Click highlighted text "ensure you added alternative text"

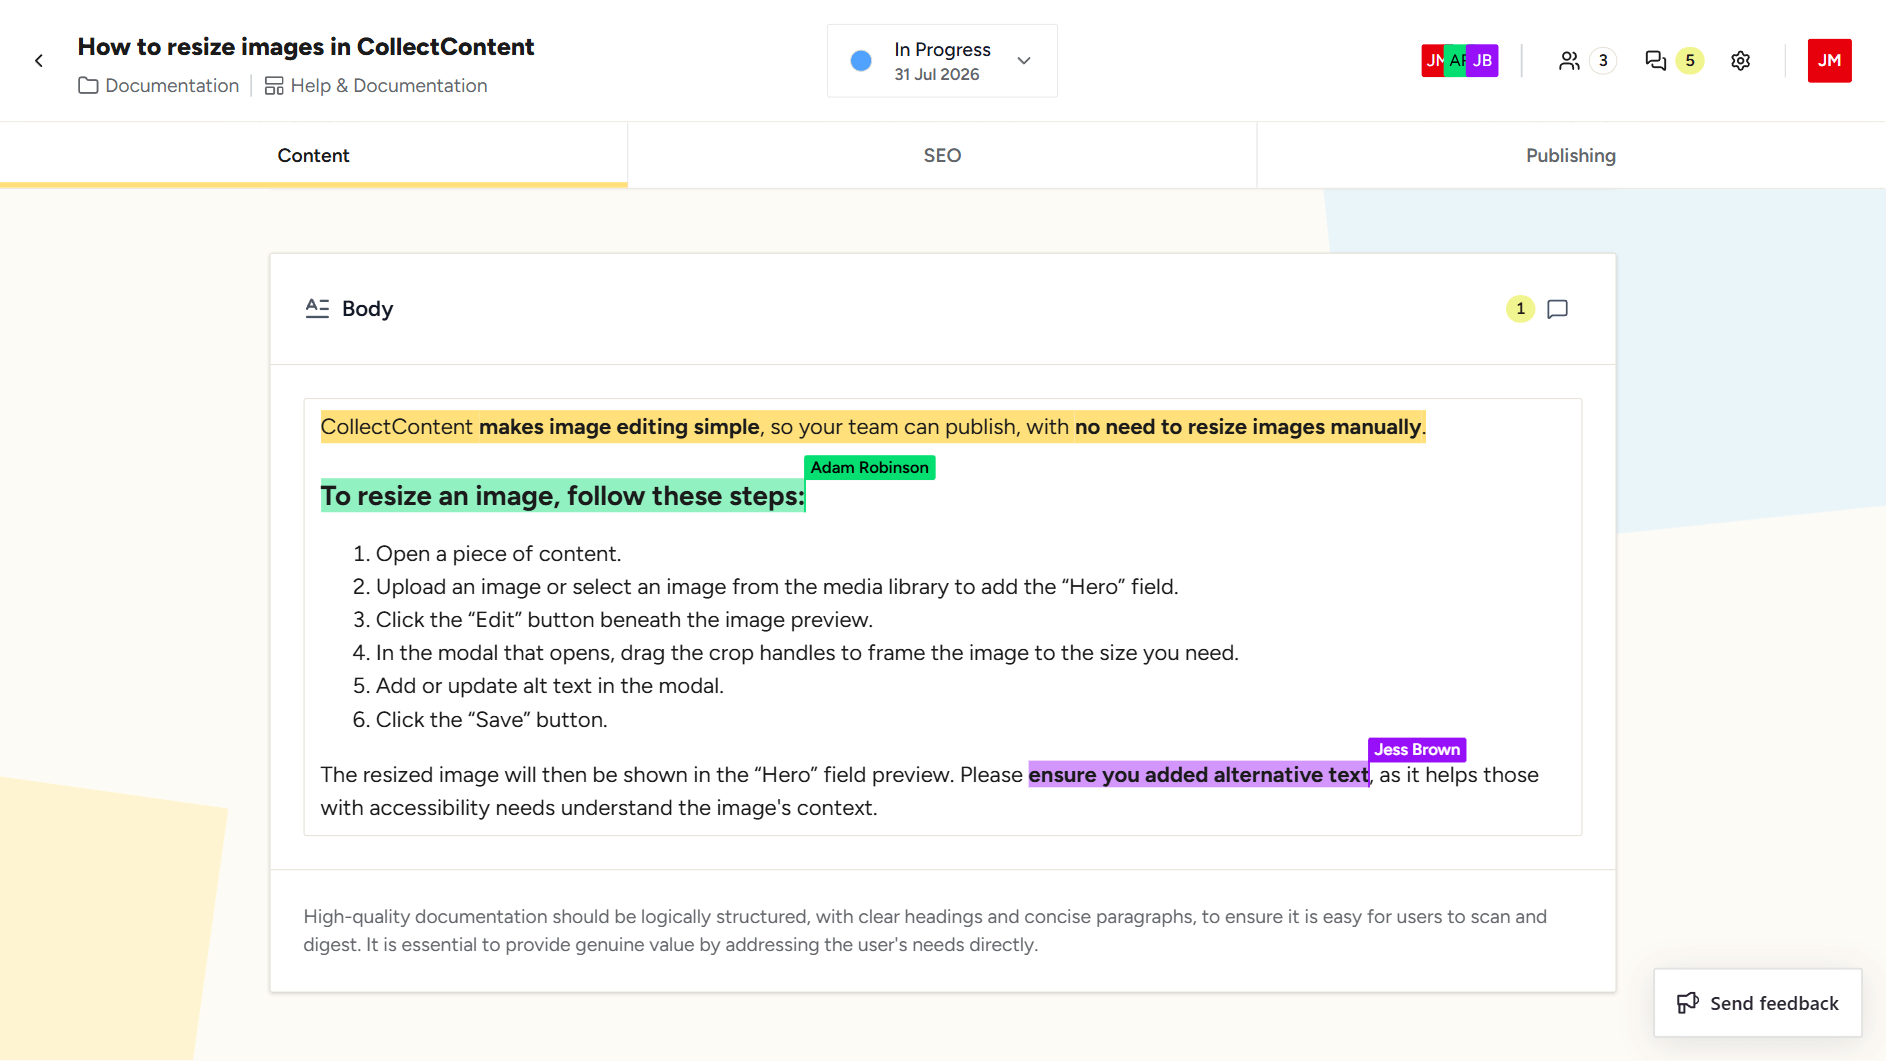pos(1198,775)
